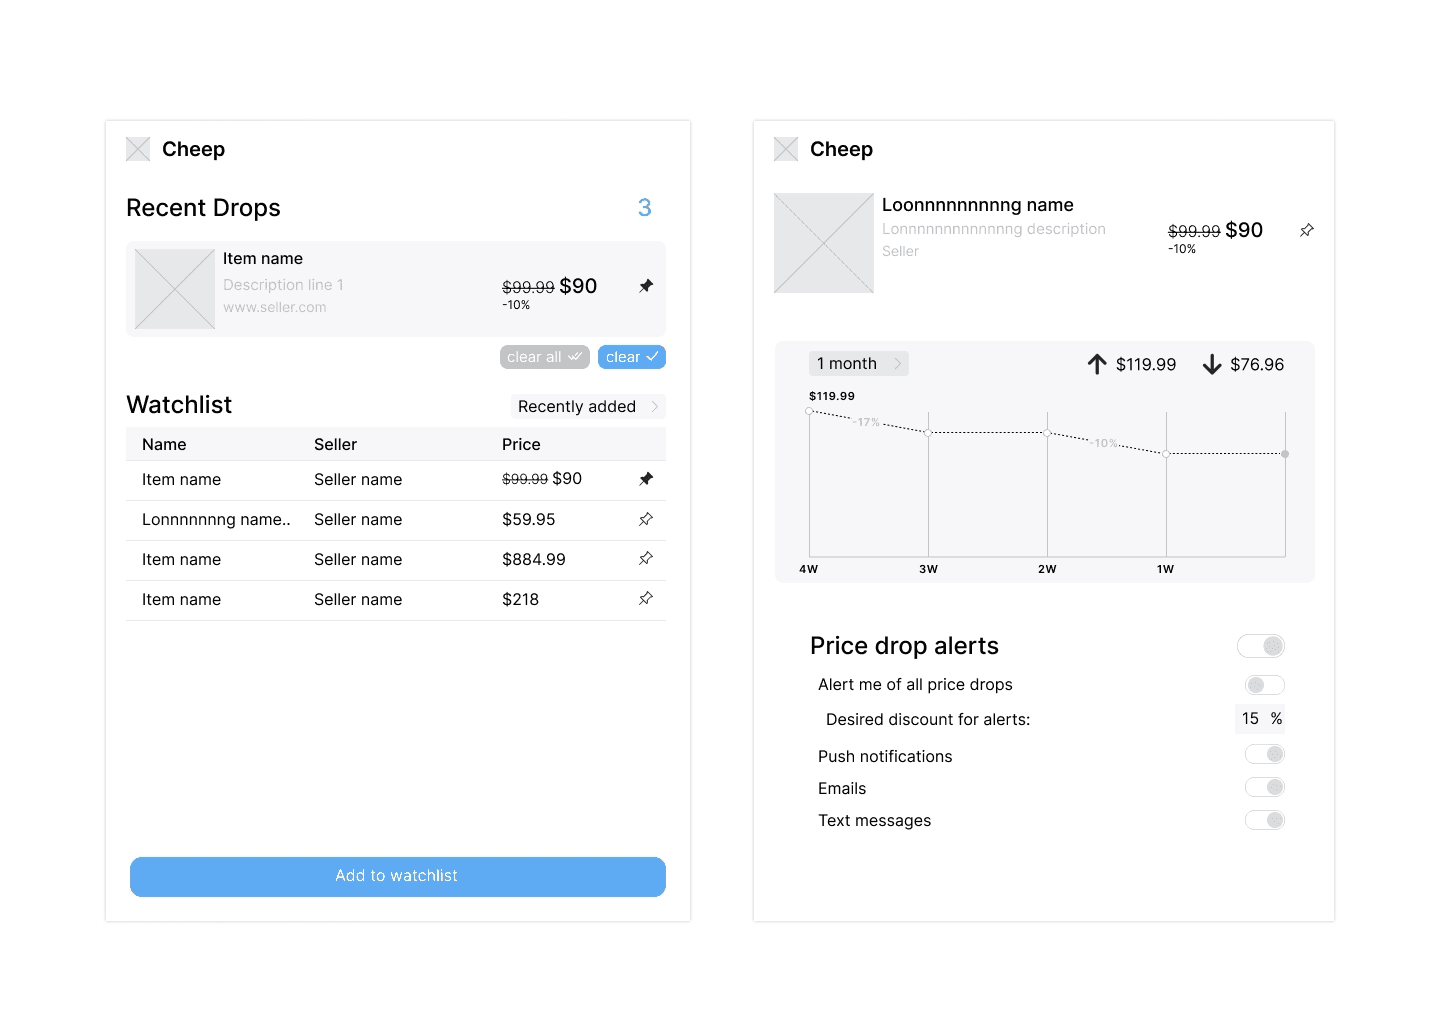The width and height of the screenshot is (1440, 1024).
Task: Click Add to watchlist button
Action: click(x=398, y=877)
